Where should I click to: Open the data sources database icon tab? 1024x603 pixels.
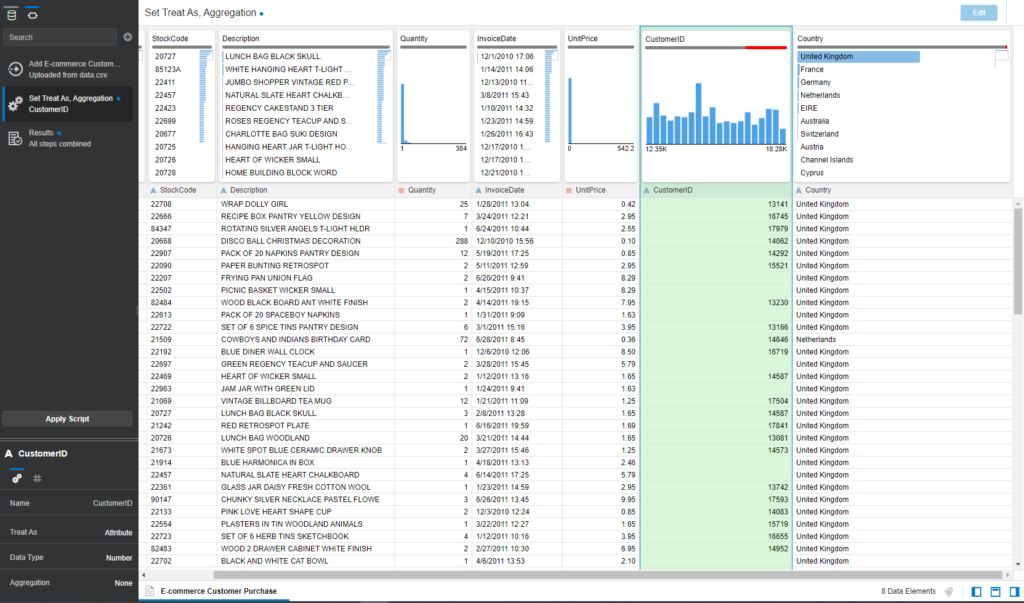click(x=11, y=14)
